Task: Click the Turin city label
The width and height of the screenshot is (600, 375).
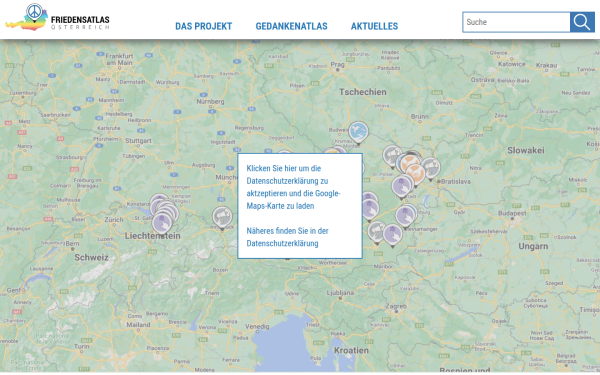Action: click(82, 347)
